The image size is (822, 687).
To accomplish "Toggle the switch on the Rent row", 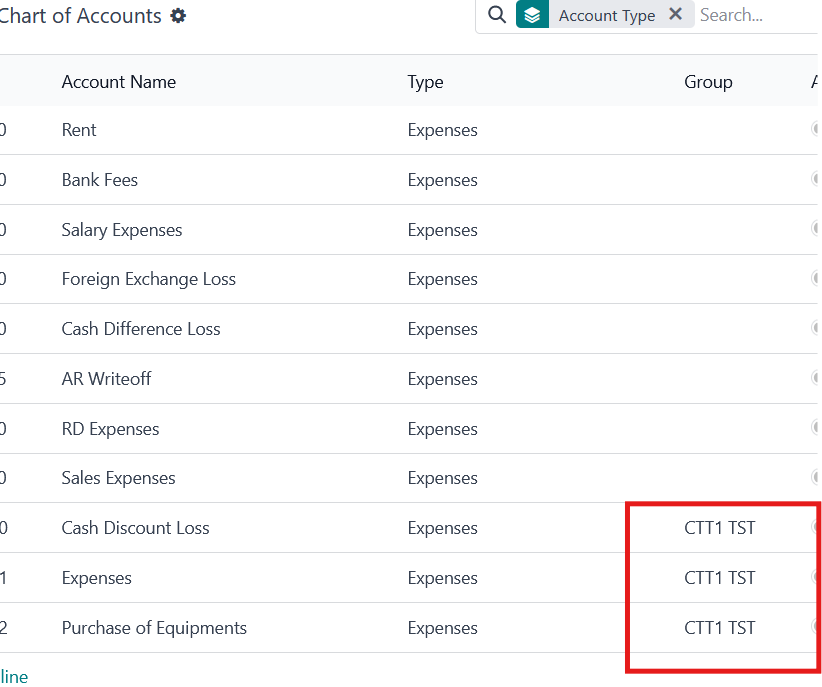I will click(816, 129).
